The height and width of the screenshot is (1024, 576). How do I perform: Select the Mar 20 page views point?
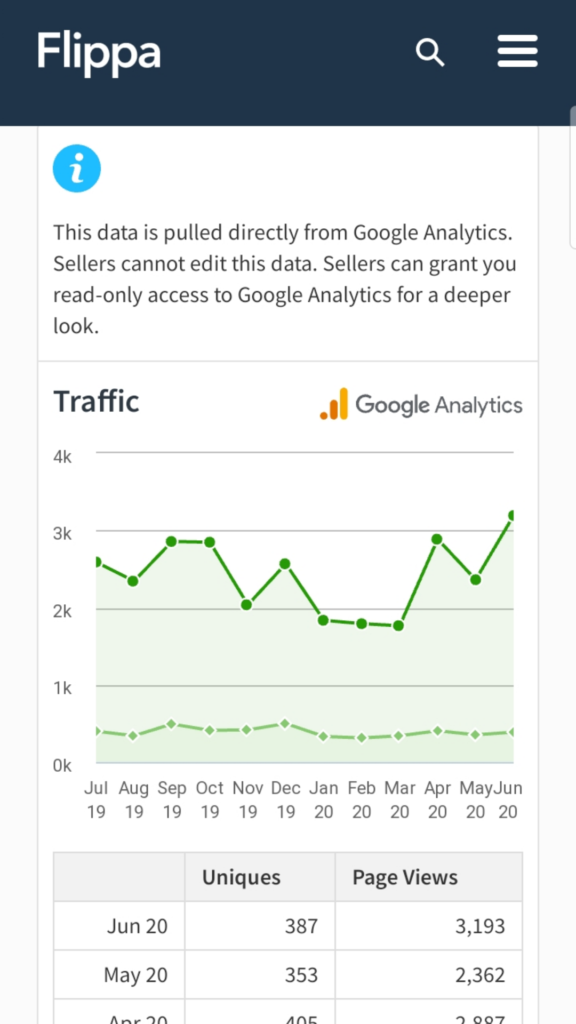tap(398, 626)
